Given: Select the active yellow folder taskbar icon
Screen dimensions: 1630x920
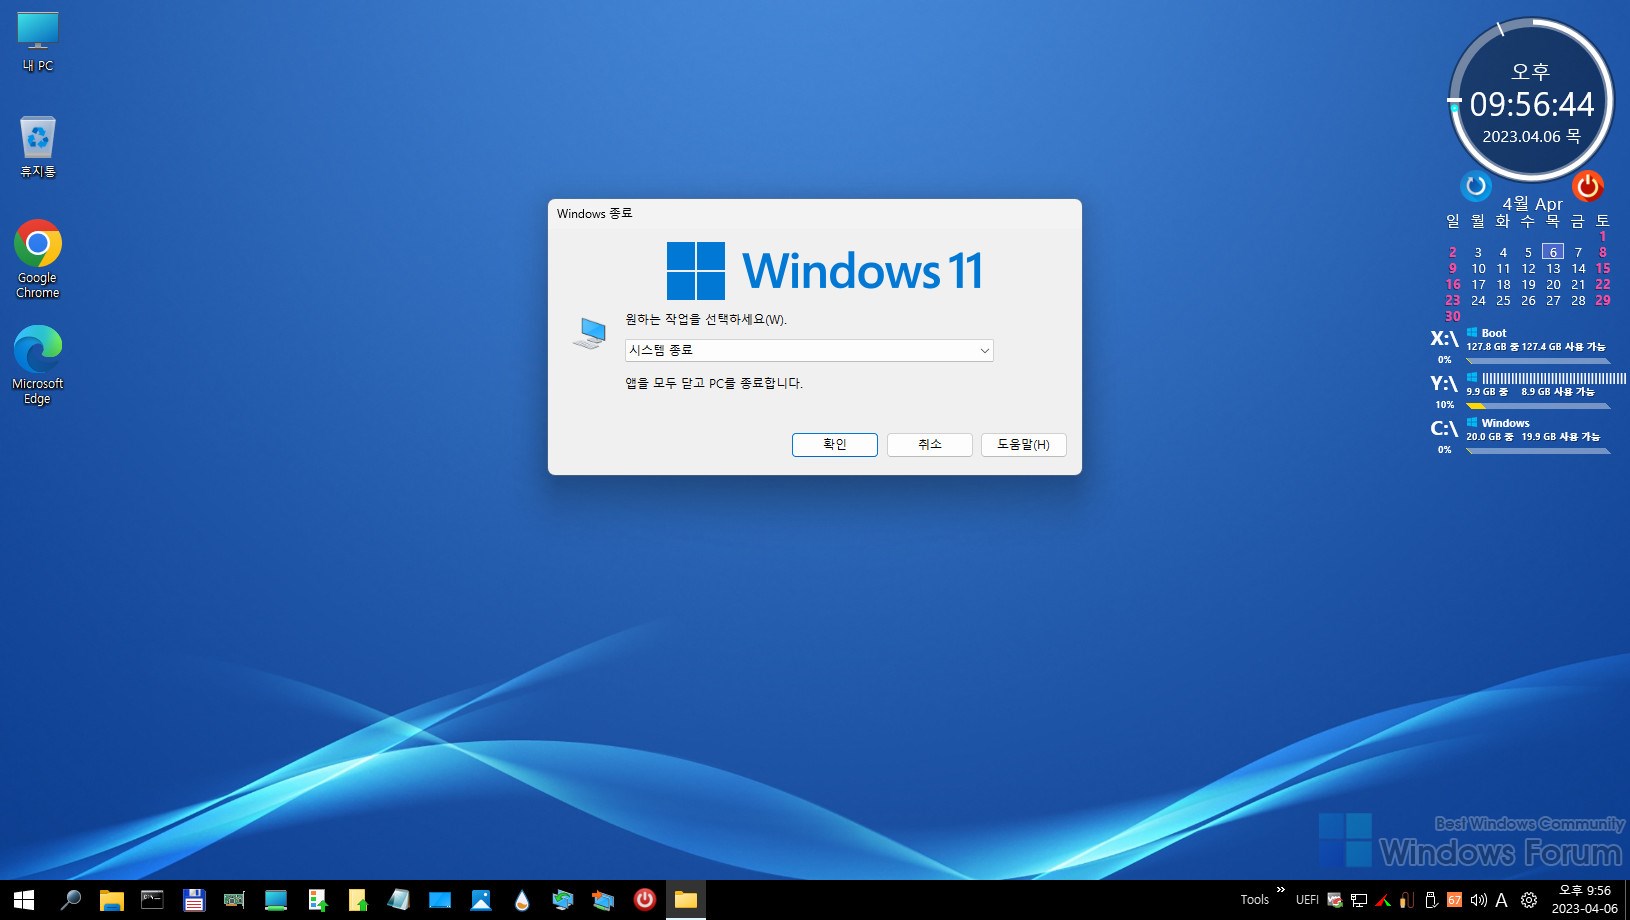Looking at the screenshot, I should [x=686, y=900].
